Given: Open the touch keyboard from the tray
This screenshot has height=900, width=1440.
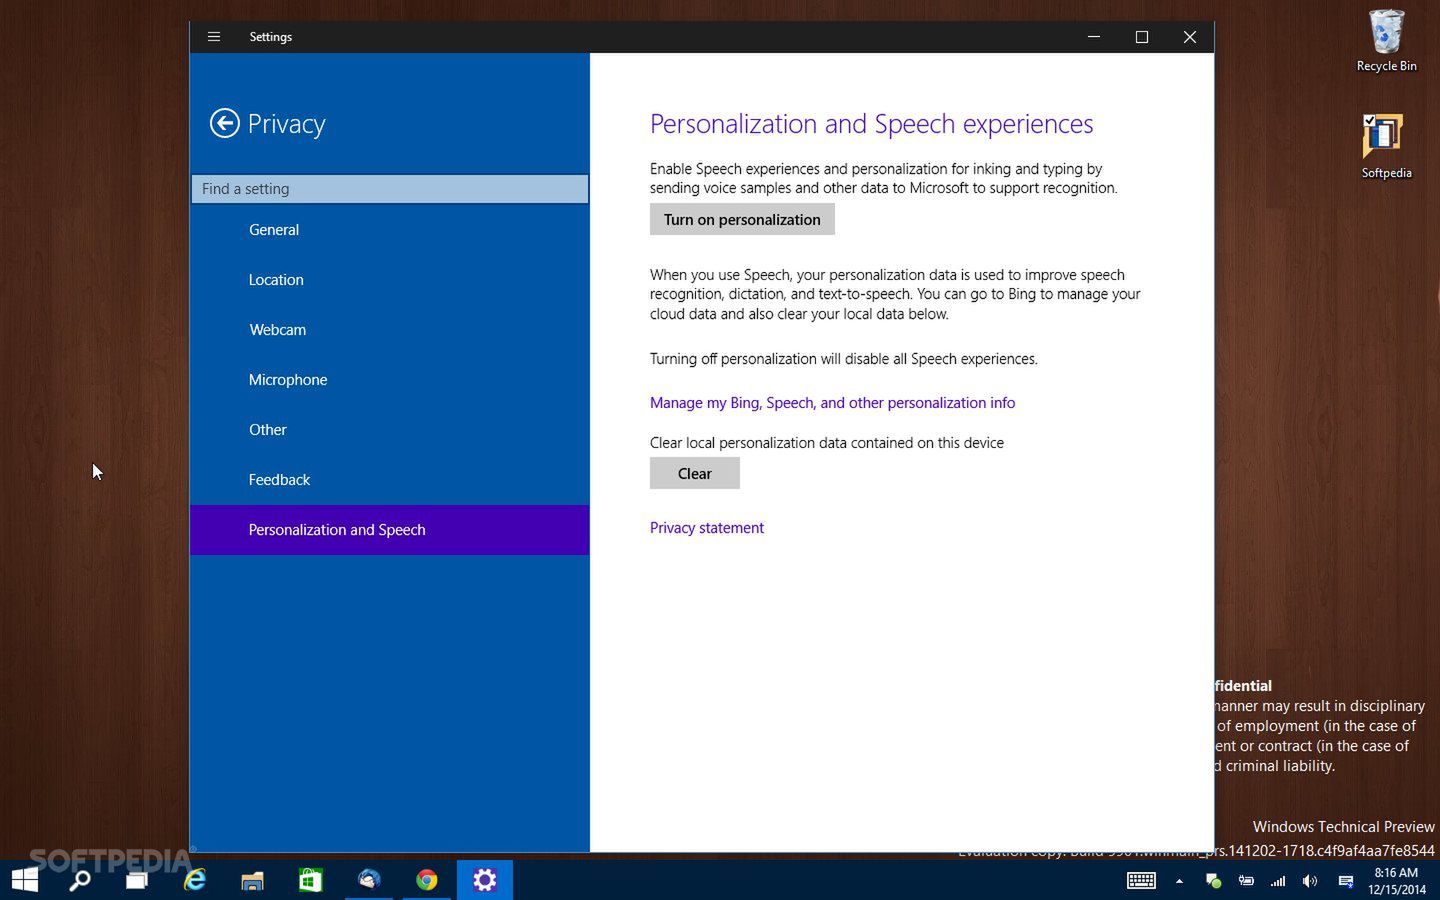Looking at the screenshot, I should pos(1141,881).
